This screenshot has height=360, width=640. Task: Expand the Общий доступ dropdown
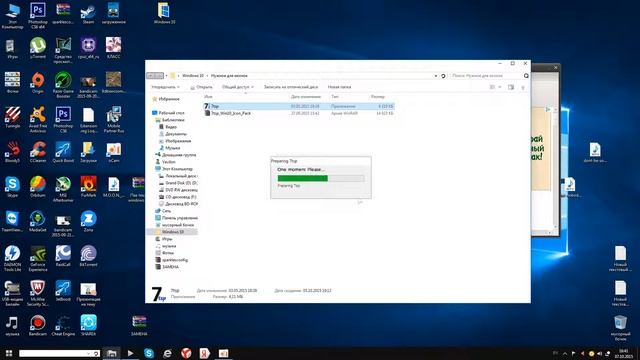pos(238,87)
